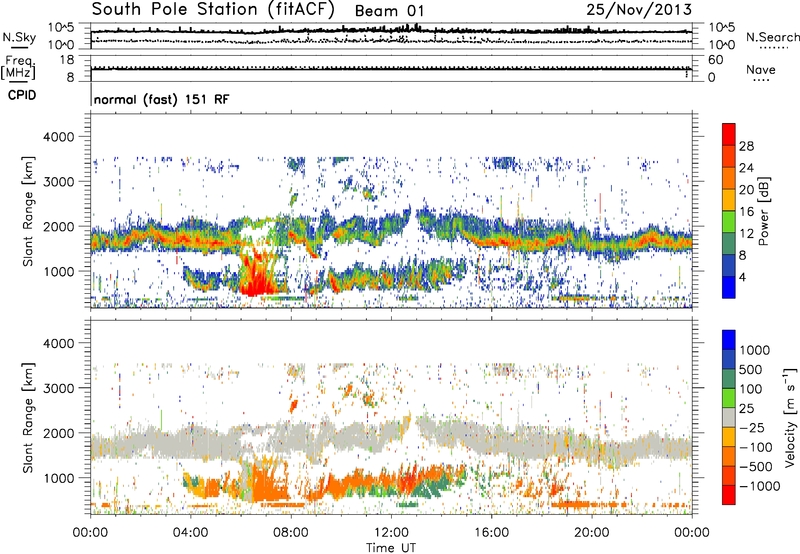Viewport: 800px width, 554px height.
Task: Click the 'N.Sky' legend label
Action: pyautogui.click(x=19, y=37)
